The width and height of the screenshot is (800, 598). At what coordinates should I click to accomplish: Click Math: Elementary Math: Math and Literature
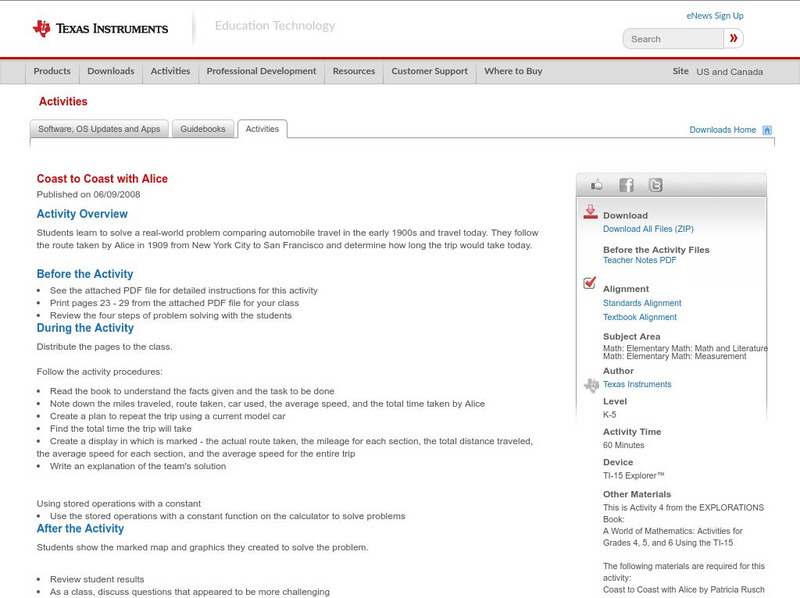[685, 348]
